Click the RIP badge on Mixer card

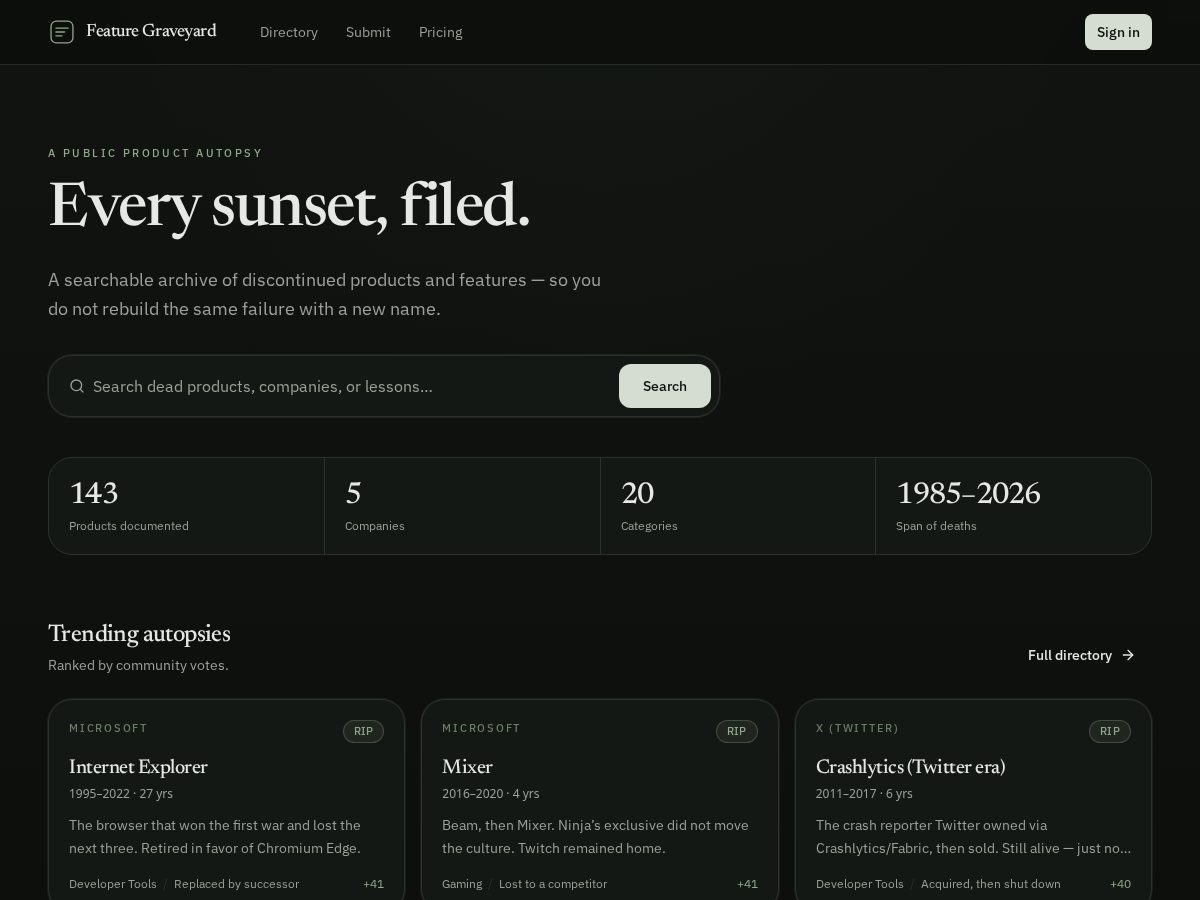tap(736, 731)
